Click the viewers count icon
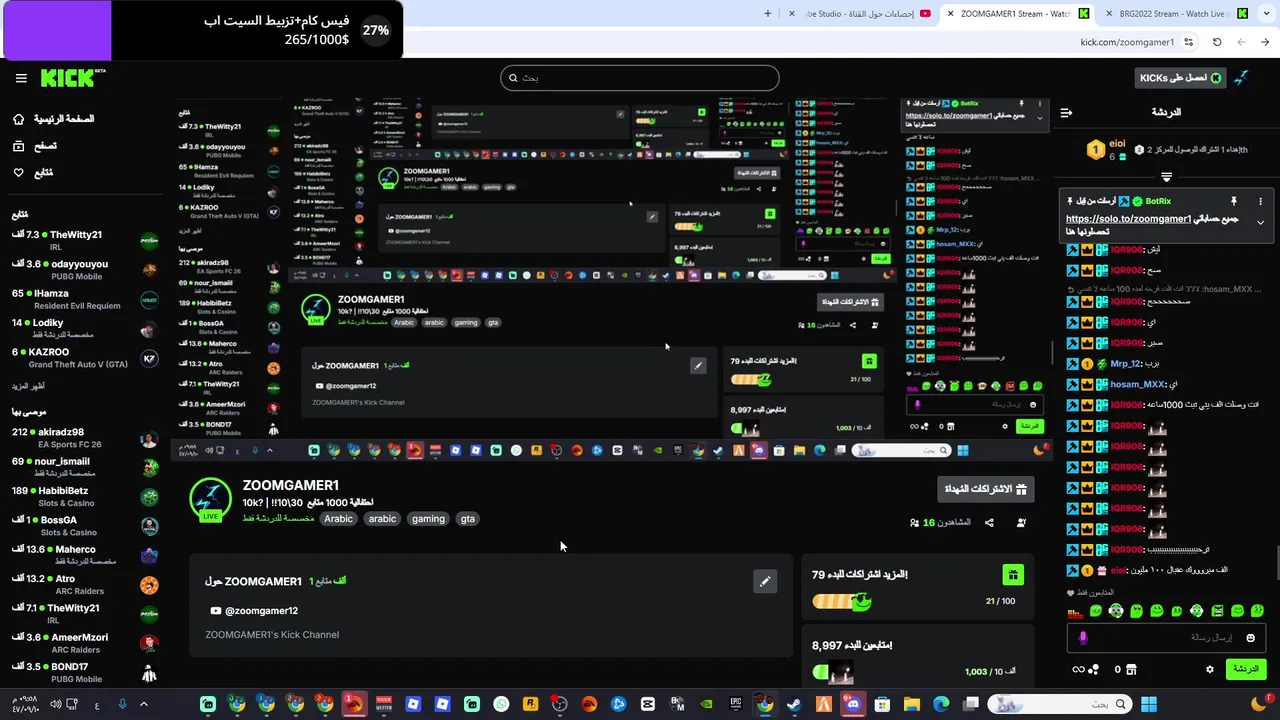The height and width of the screenshot is (720, 1280). tap(915, 523)
